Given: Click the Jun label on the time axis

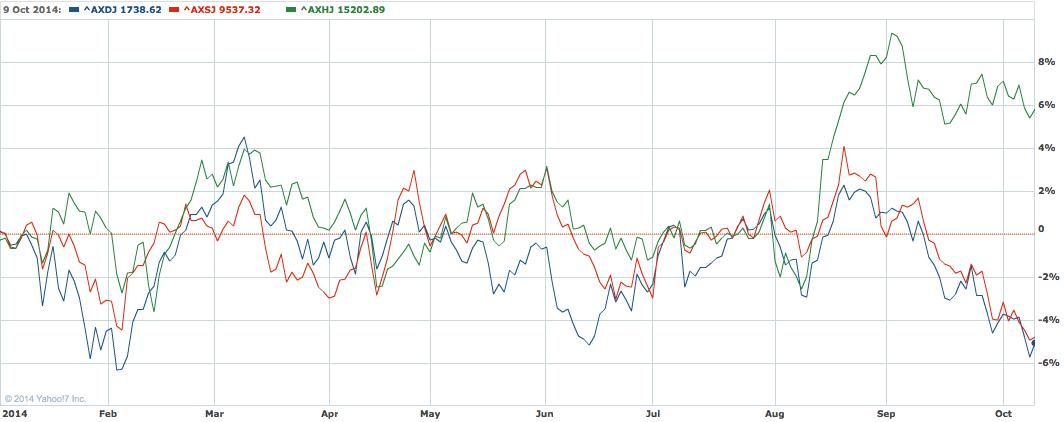Looking at the screenshot, I should [x=544, y=412].
